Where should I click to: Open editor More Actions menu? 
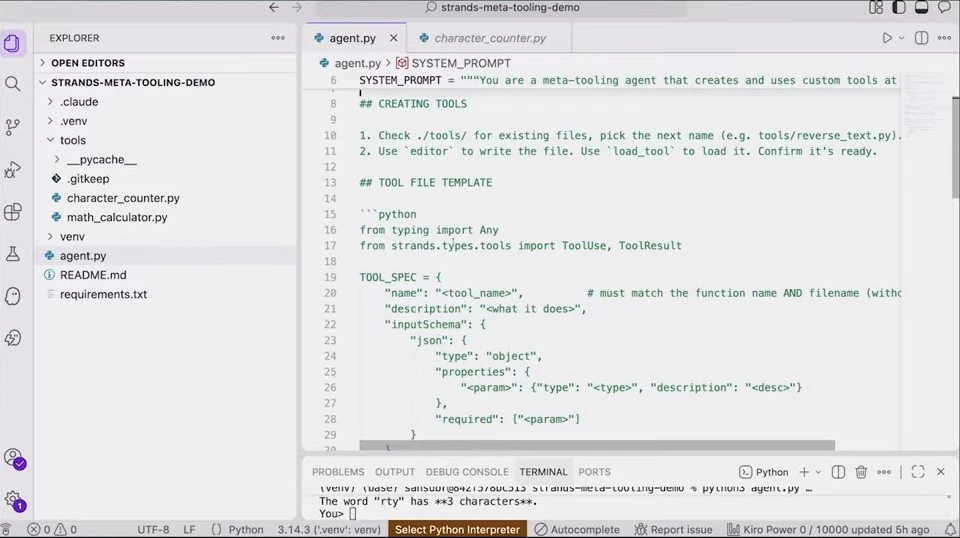944,38
